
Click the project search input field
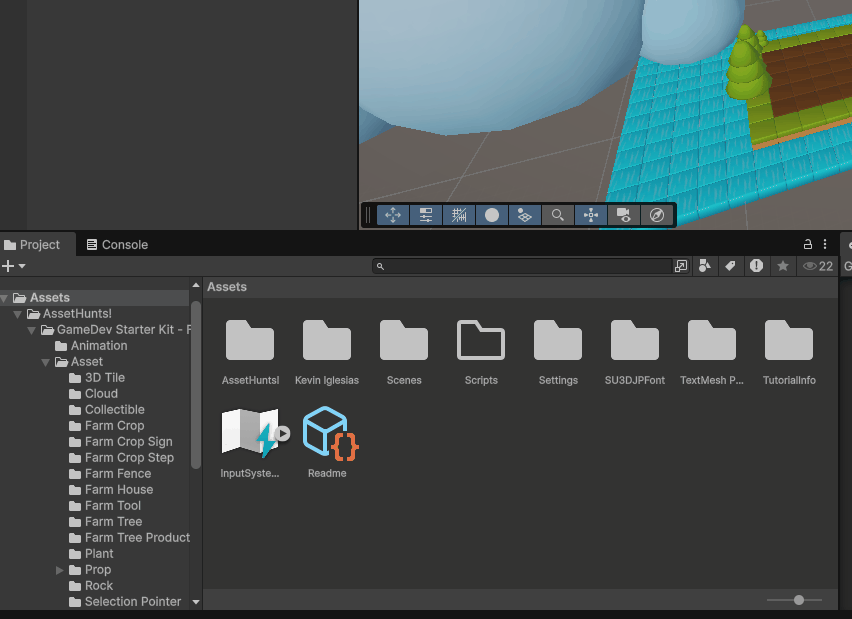pyautogui.click(x=525, y=266)
